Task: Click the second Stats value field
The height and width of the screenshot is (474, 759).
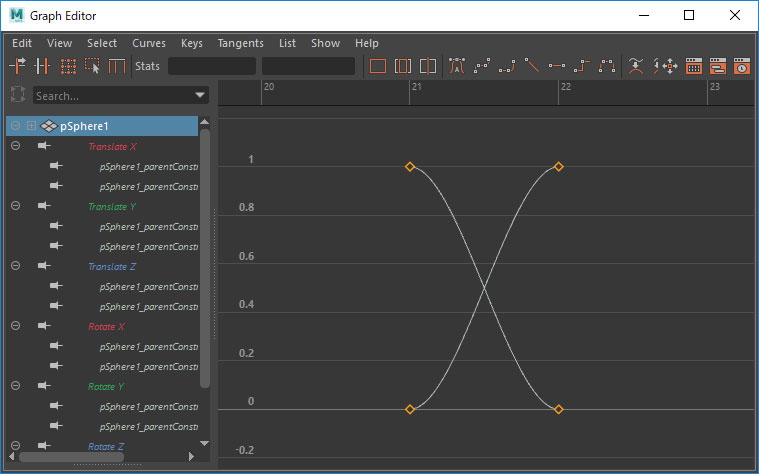Action: click(x=308, y=66)
